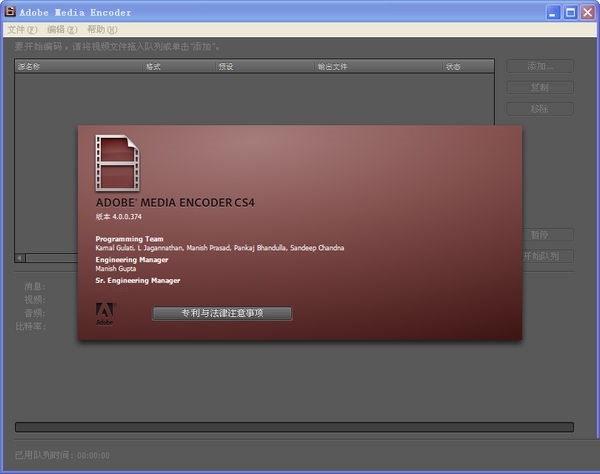Viewport: 600px width, 474px height.
Task: Click the 状态 column header
Action: (x=469, y=67)
